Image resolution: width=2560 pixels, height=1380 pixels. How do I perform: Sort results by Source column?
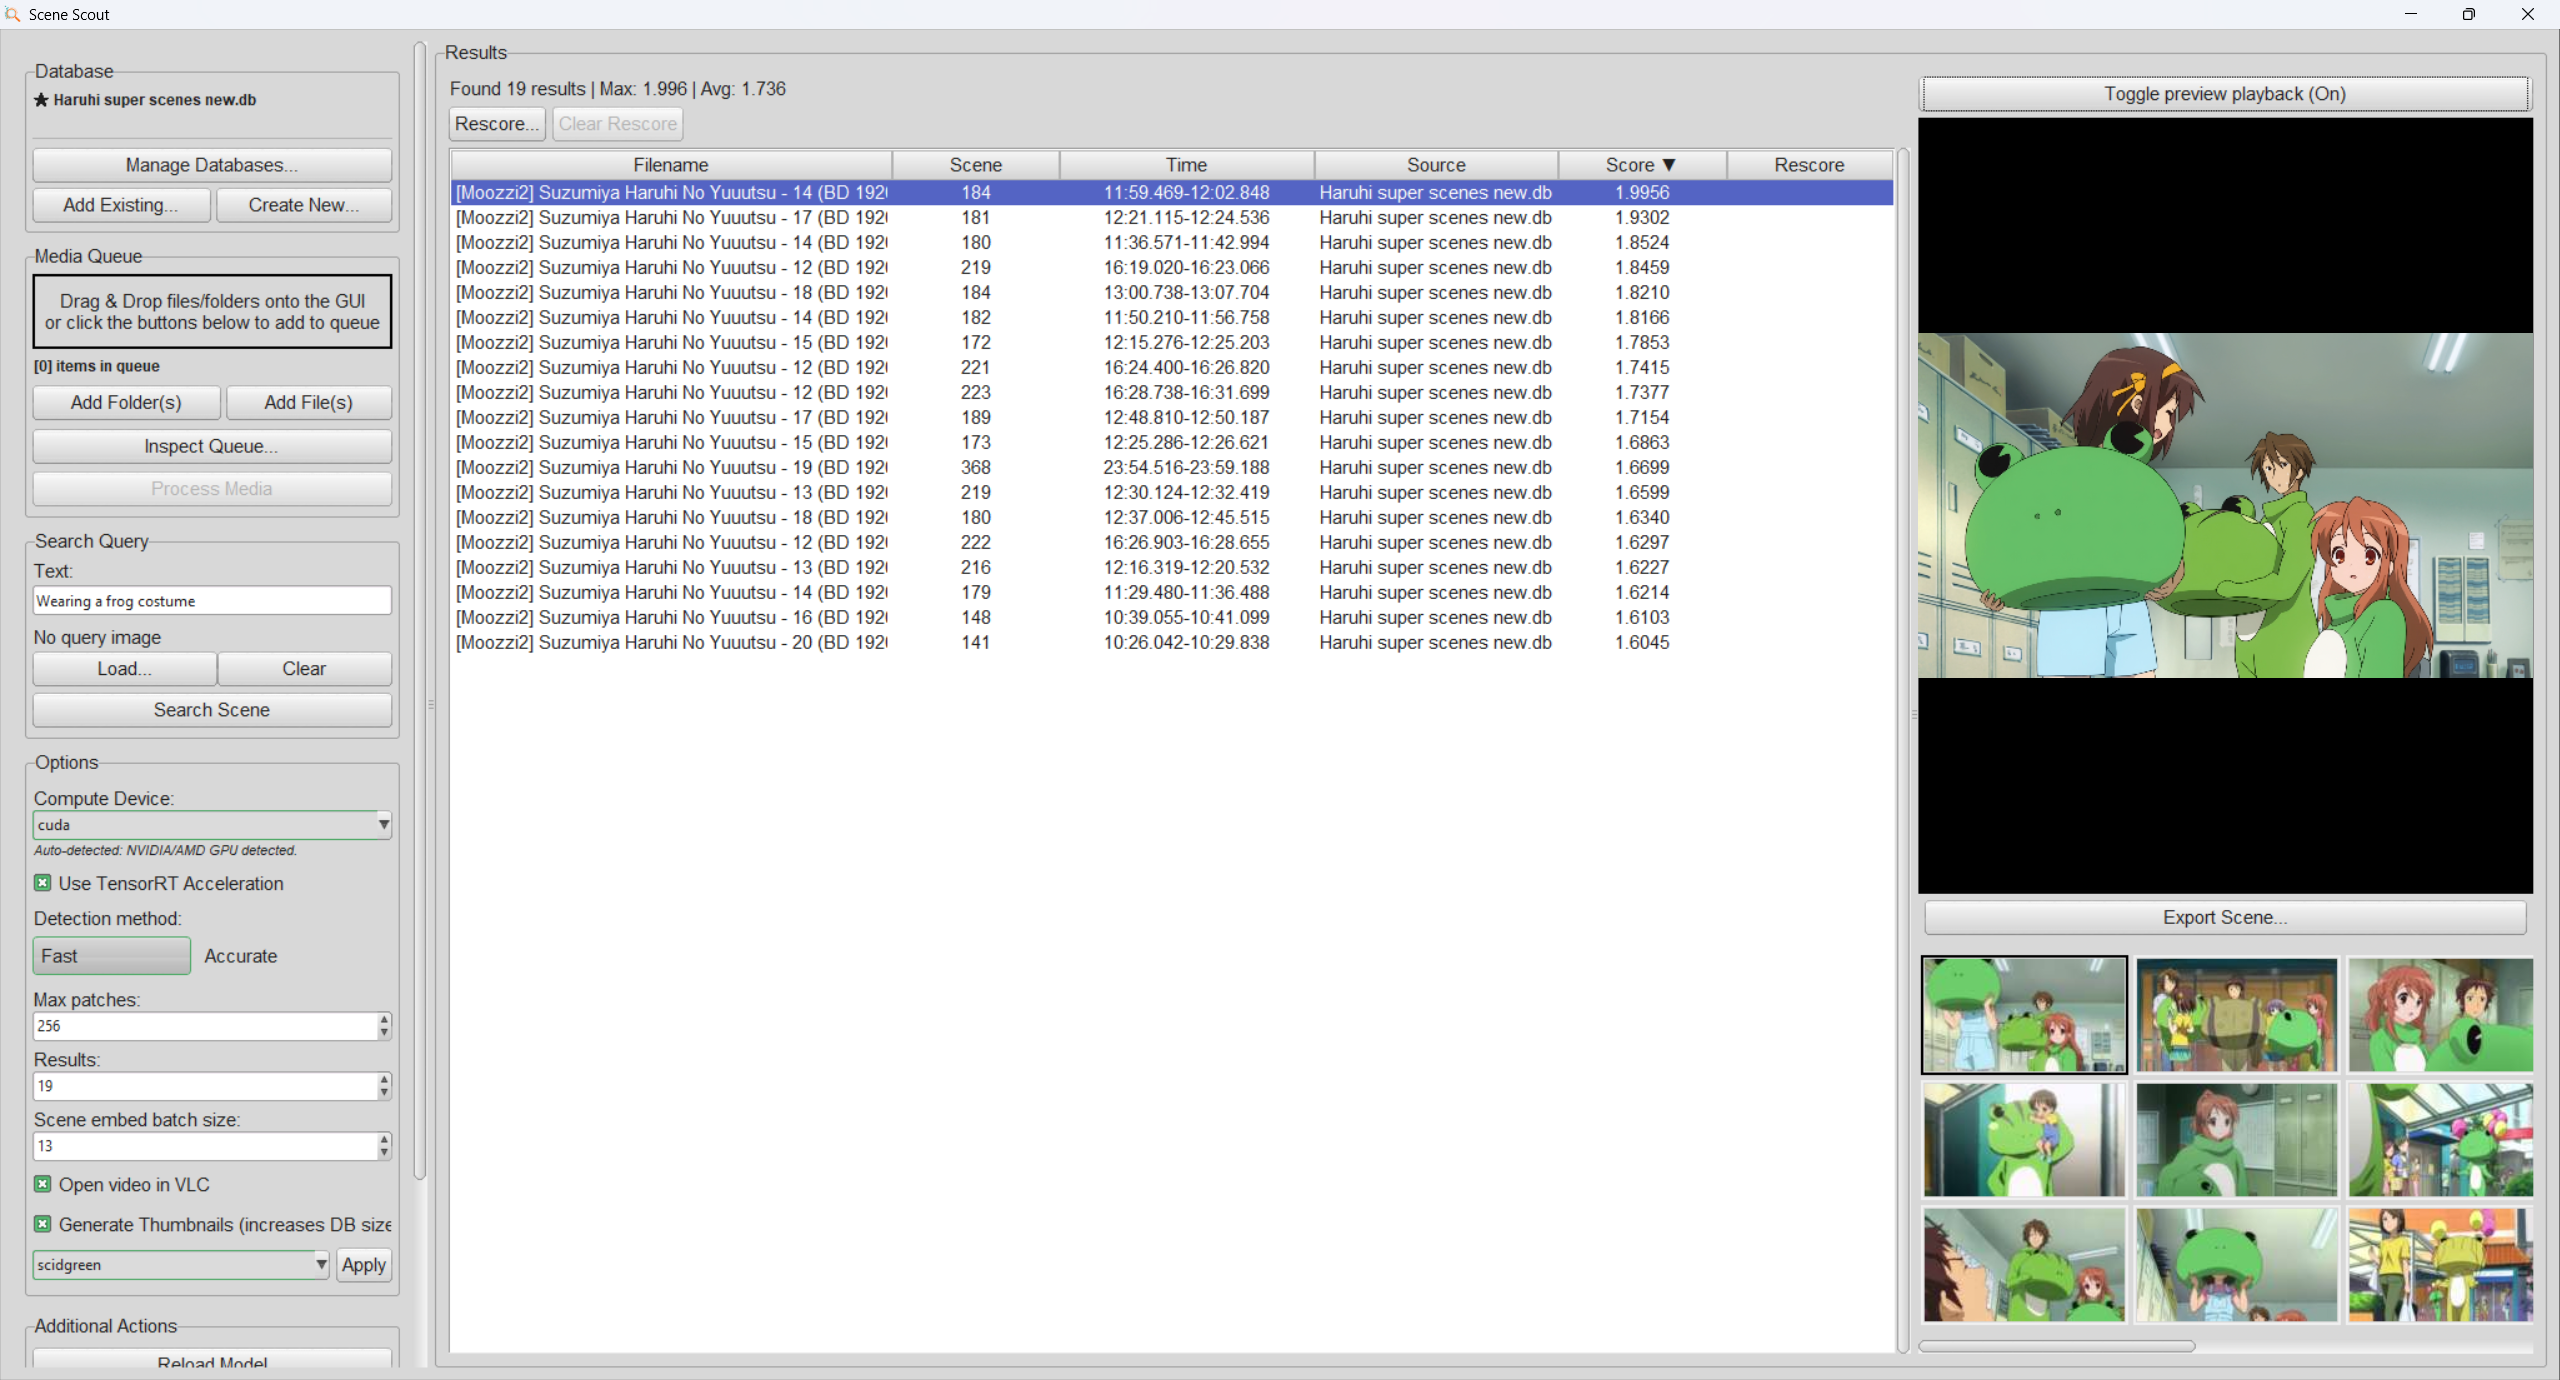[1436, 165]
